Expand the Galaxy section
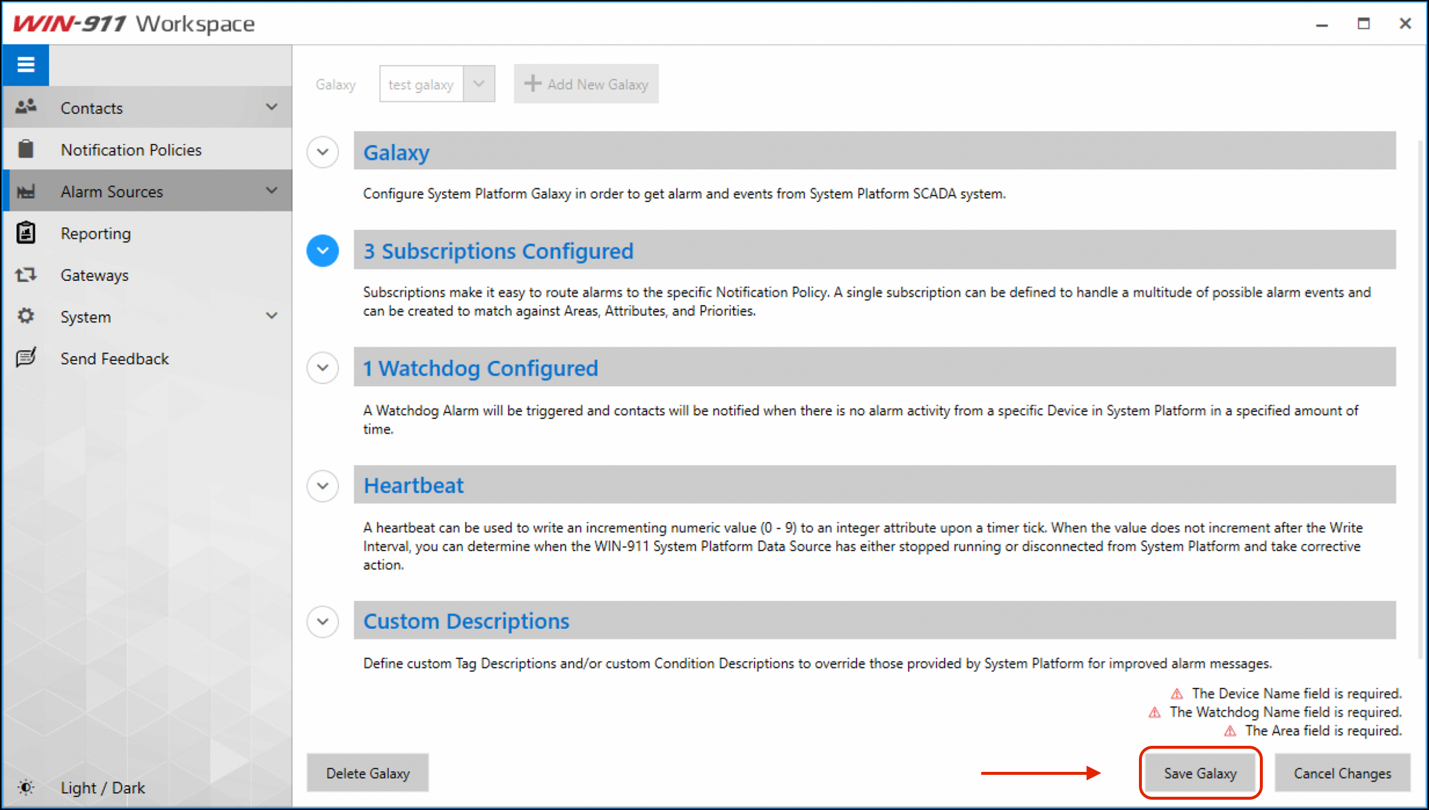Screen dimensions: 1429x810 click(322, 152)
